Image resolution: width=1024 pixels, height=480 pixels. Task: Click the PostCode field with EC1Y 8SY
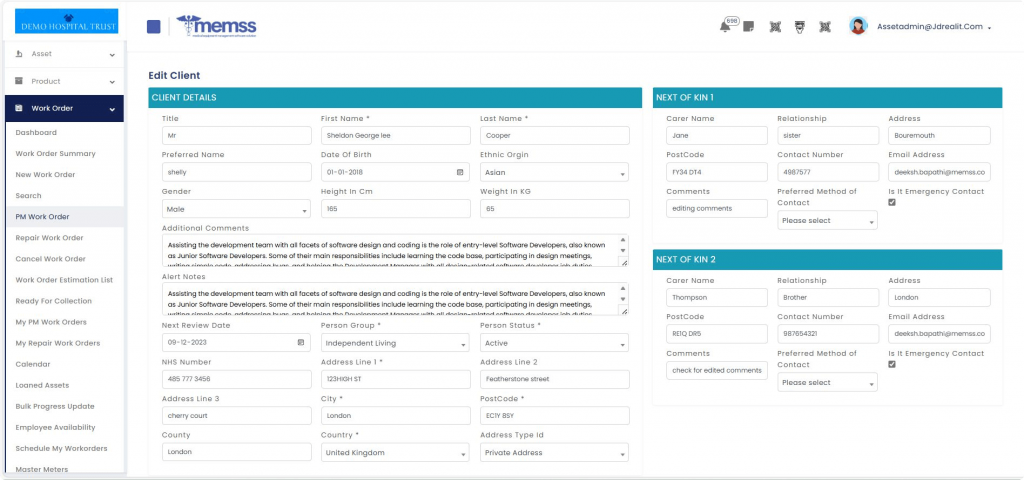tap(554, 416)
